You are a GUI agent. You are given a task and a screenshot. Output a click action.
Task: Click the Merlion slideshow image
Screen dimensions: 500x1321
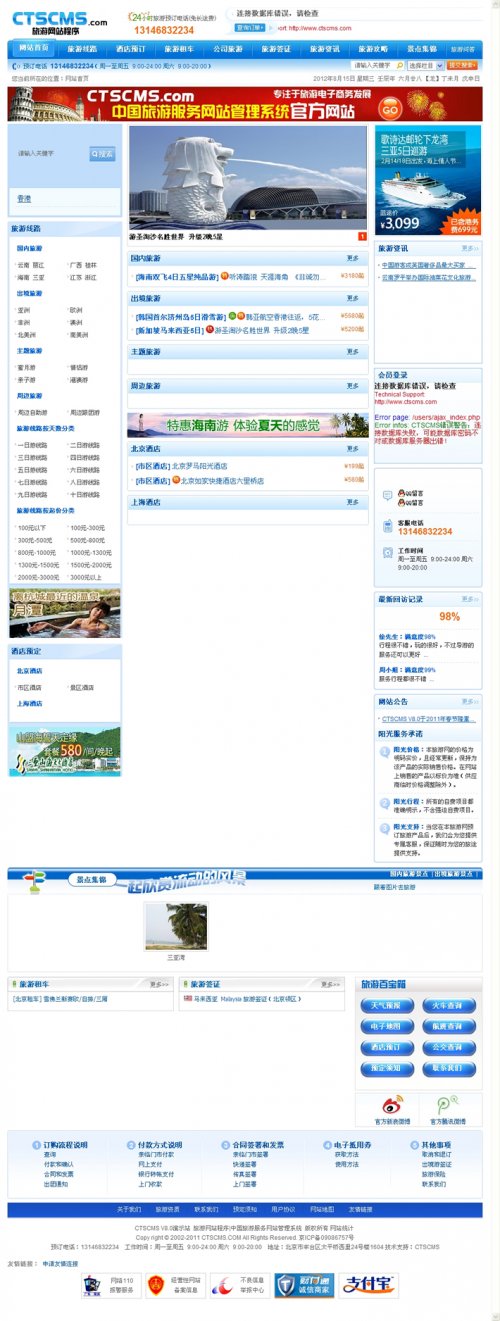pyautogui.click(x=248, y=177)
